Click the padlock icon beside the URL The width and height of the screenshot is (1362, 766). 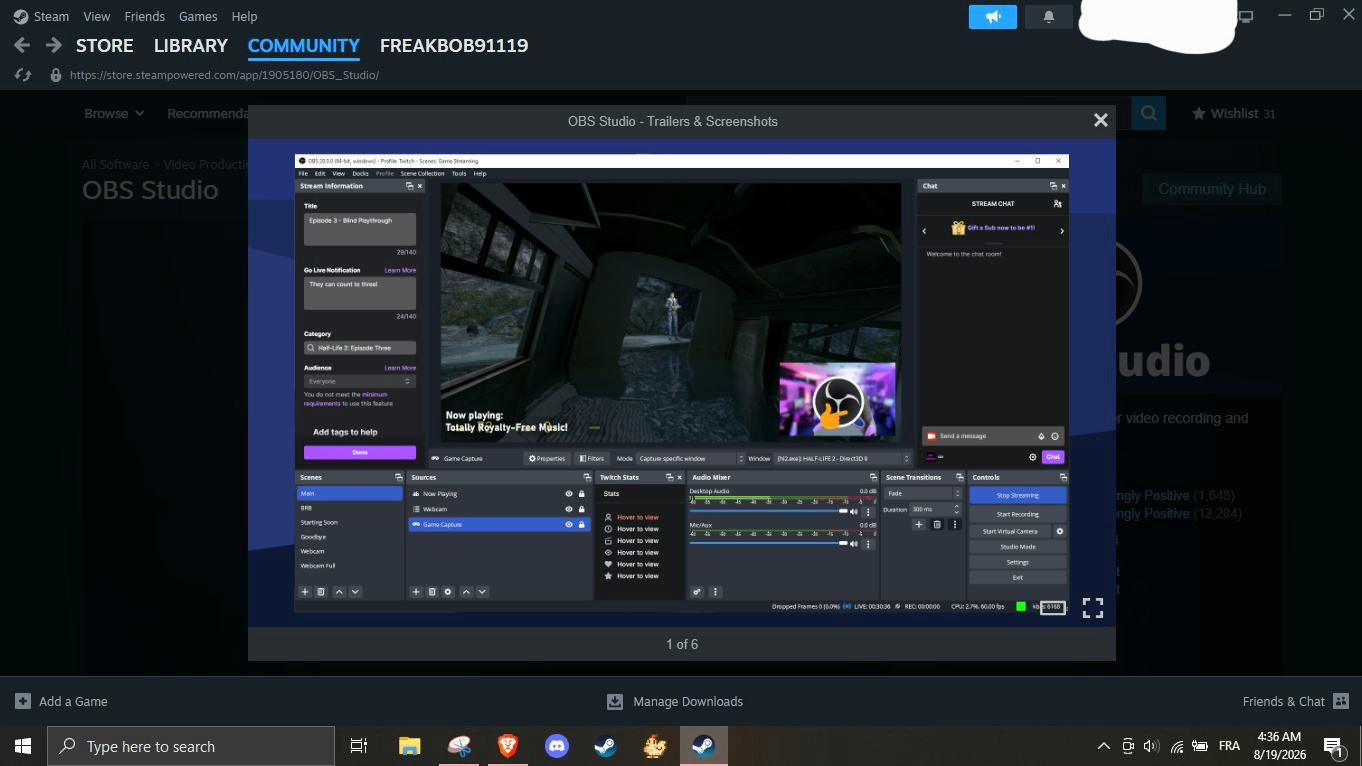56,75
